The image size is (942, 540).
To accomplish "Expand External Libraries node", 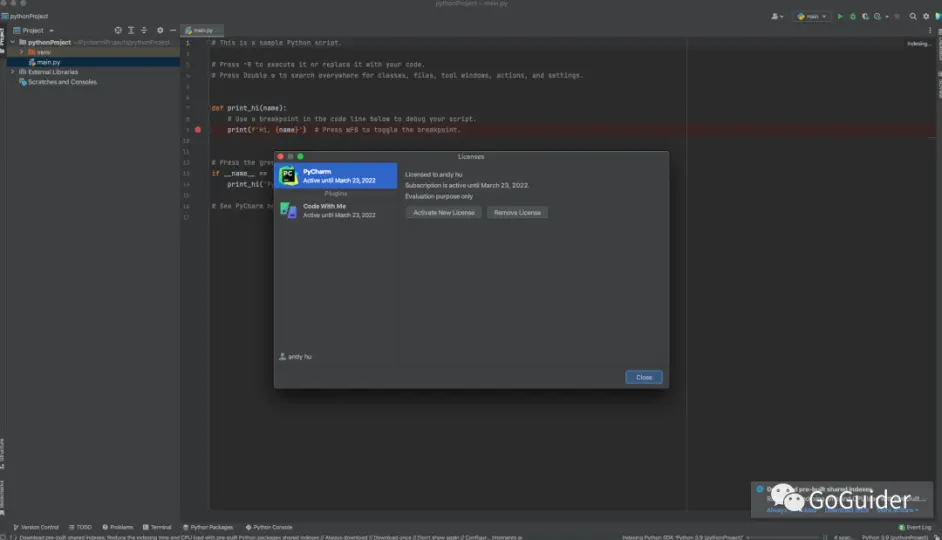I will click(x=13, y=71).
